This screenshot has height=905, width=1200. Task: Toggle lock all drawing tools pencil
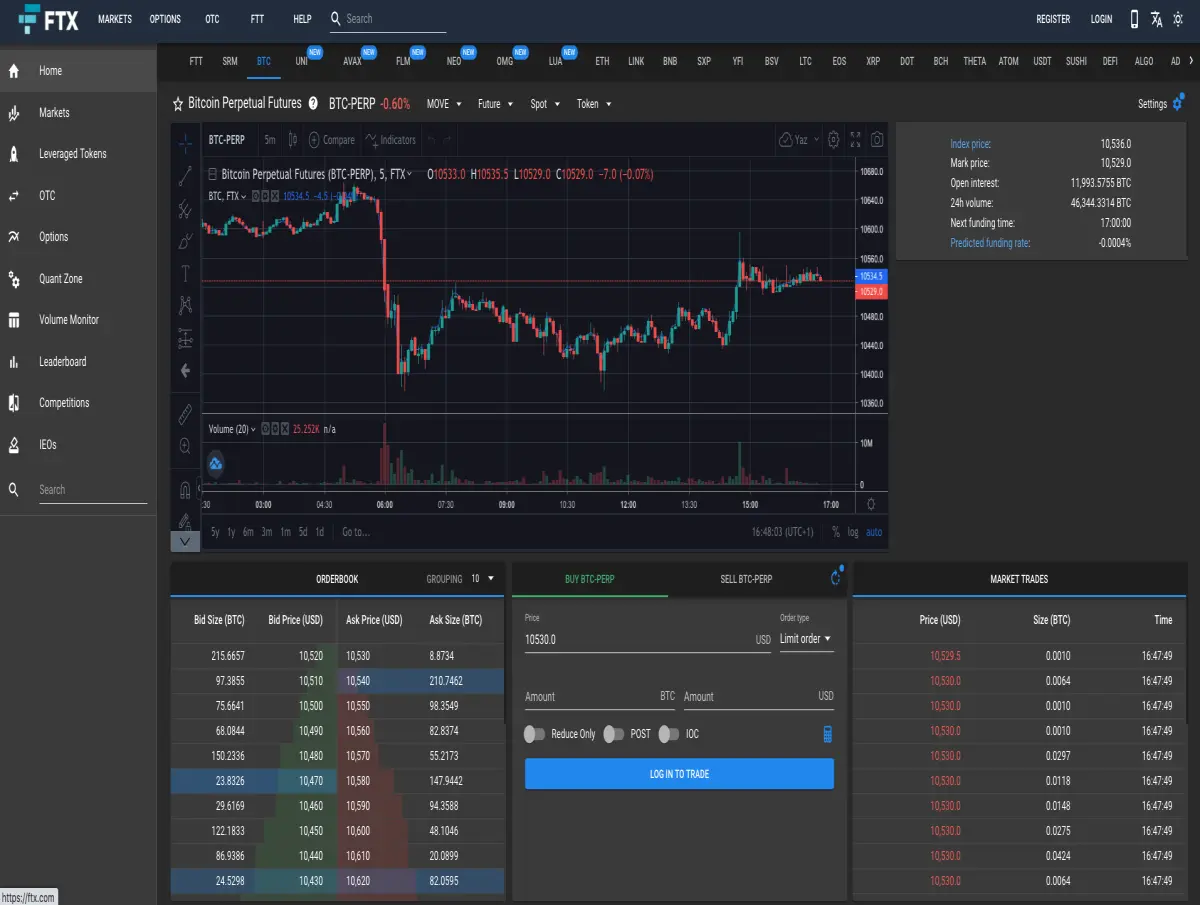click(x=185, y=521)
